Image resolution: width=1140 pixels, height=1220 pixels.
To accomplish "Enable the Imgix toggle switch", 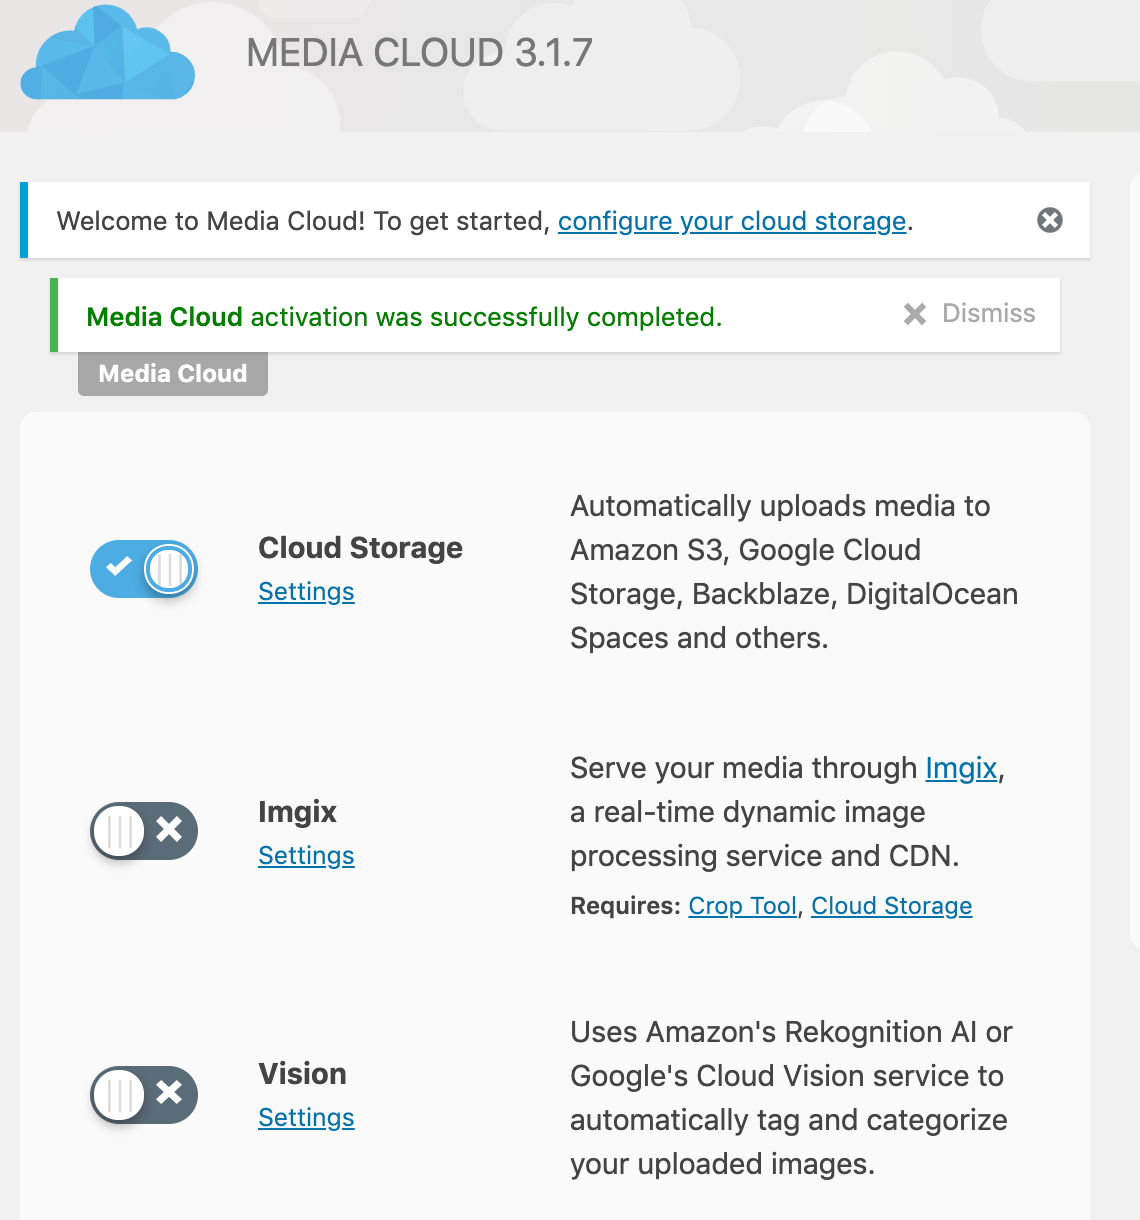I will (144, 831).
